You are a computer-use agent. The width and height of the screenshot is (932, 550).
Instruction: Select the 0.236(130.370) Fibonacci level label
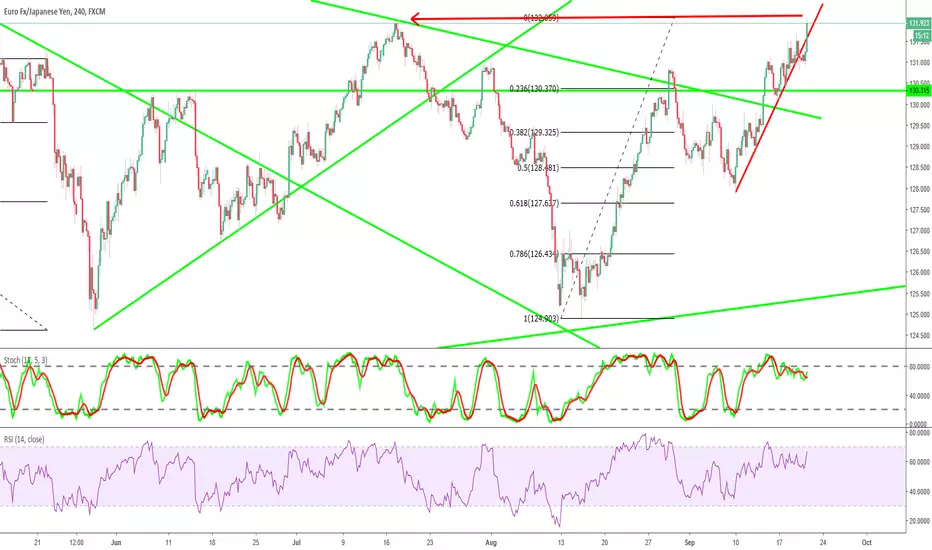tap(534, 89)
